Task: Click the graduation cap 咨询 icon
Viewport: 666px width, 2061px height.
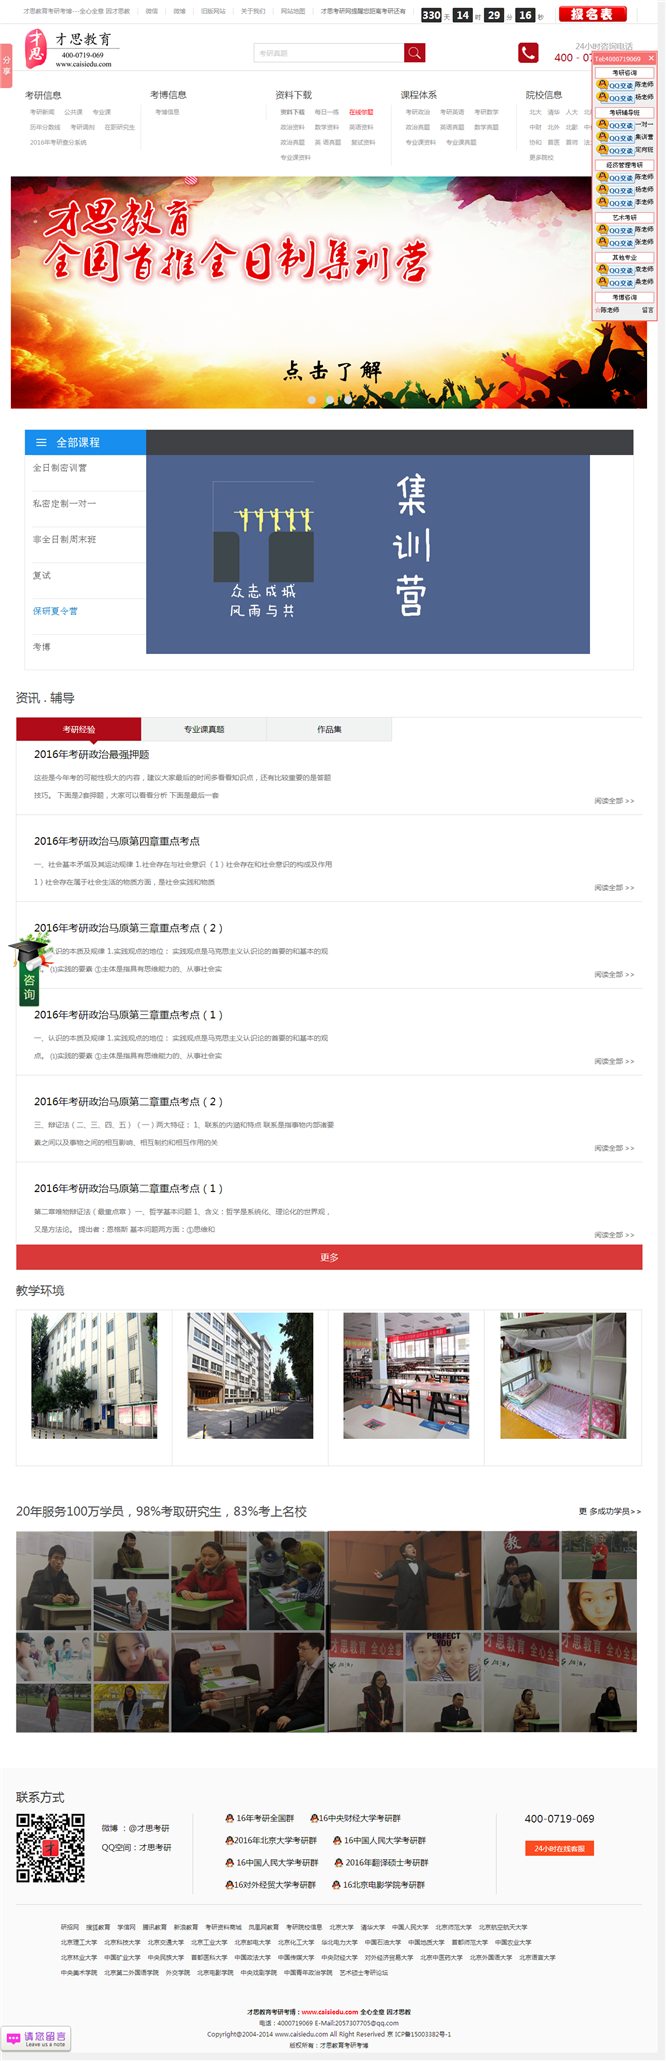Action: 29,970
